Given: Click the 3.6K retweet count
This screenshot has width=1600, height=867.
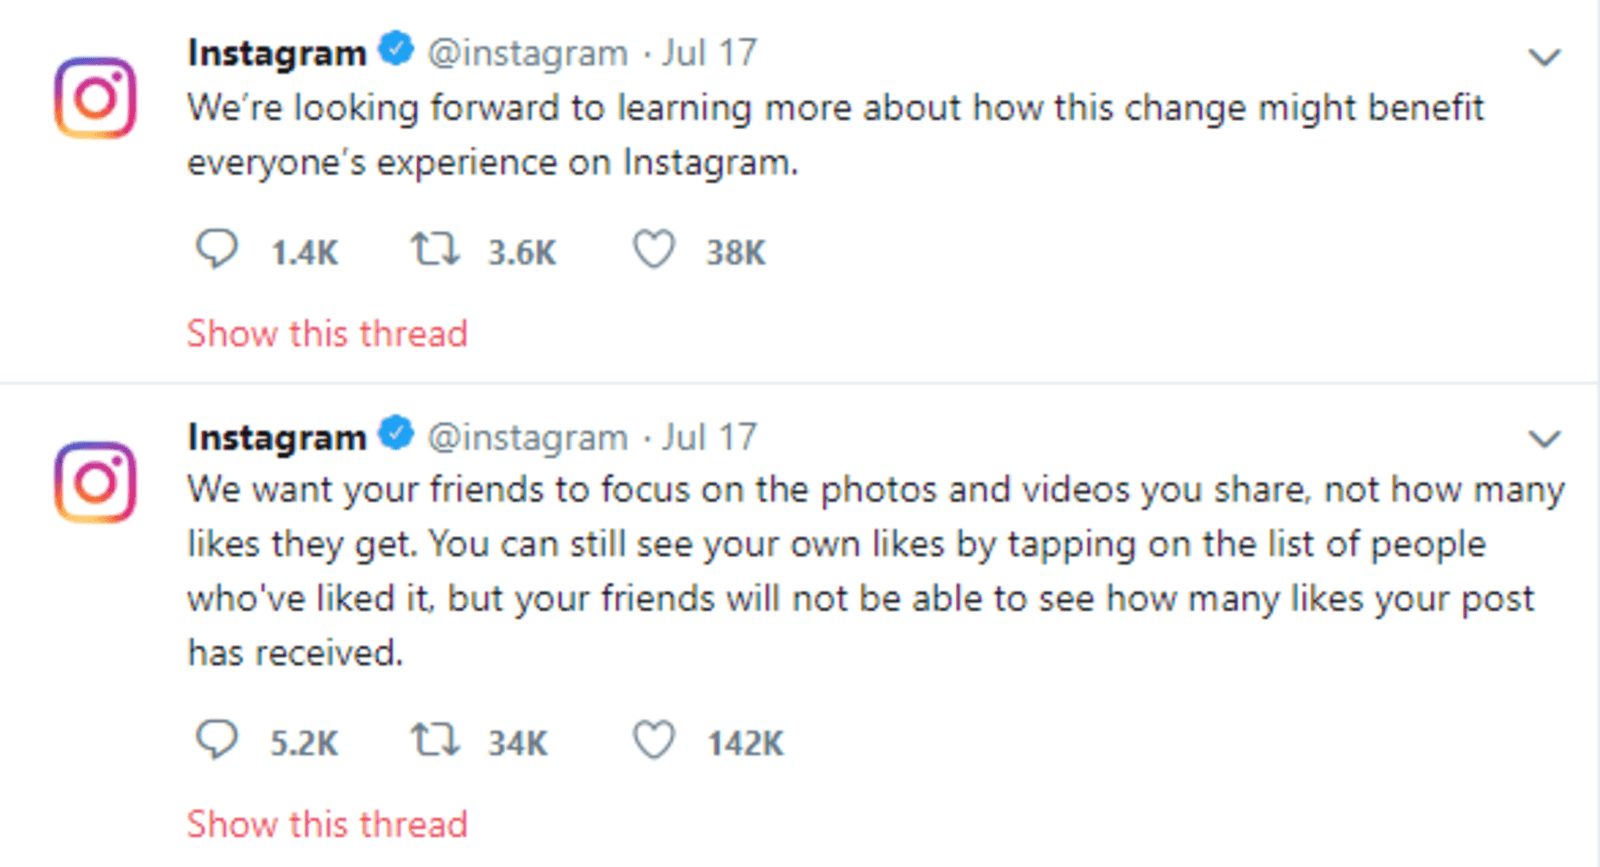Looking at the screenshot, I should (521, 253).
